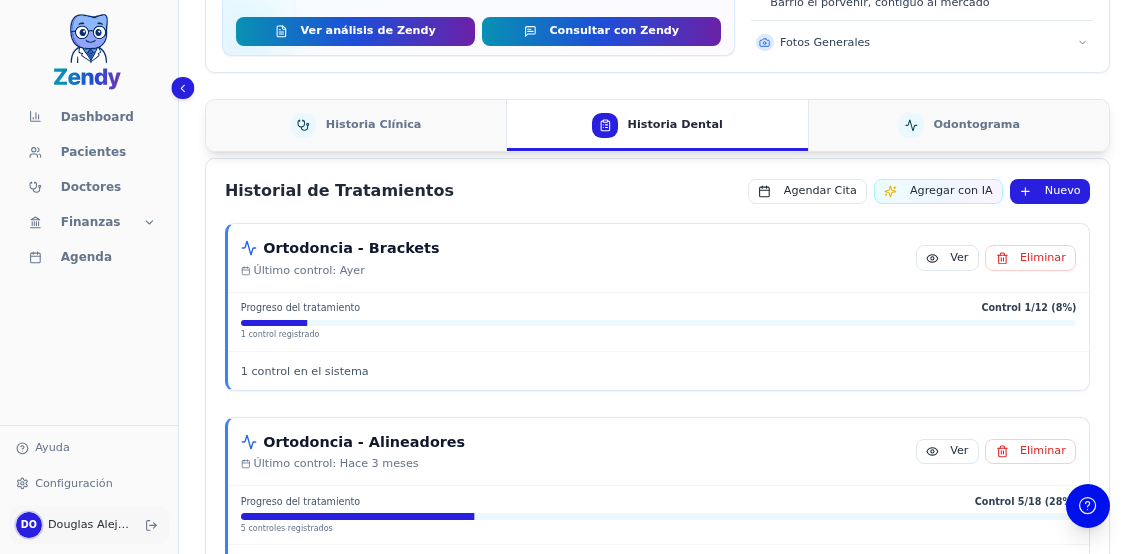Click the Pacientes people icon

[35, 152]
